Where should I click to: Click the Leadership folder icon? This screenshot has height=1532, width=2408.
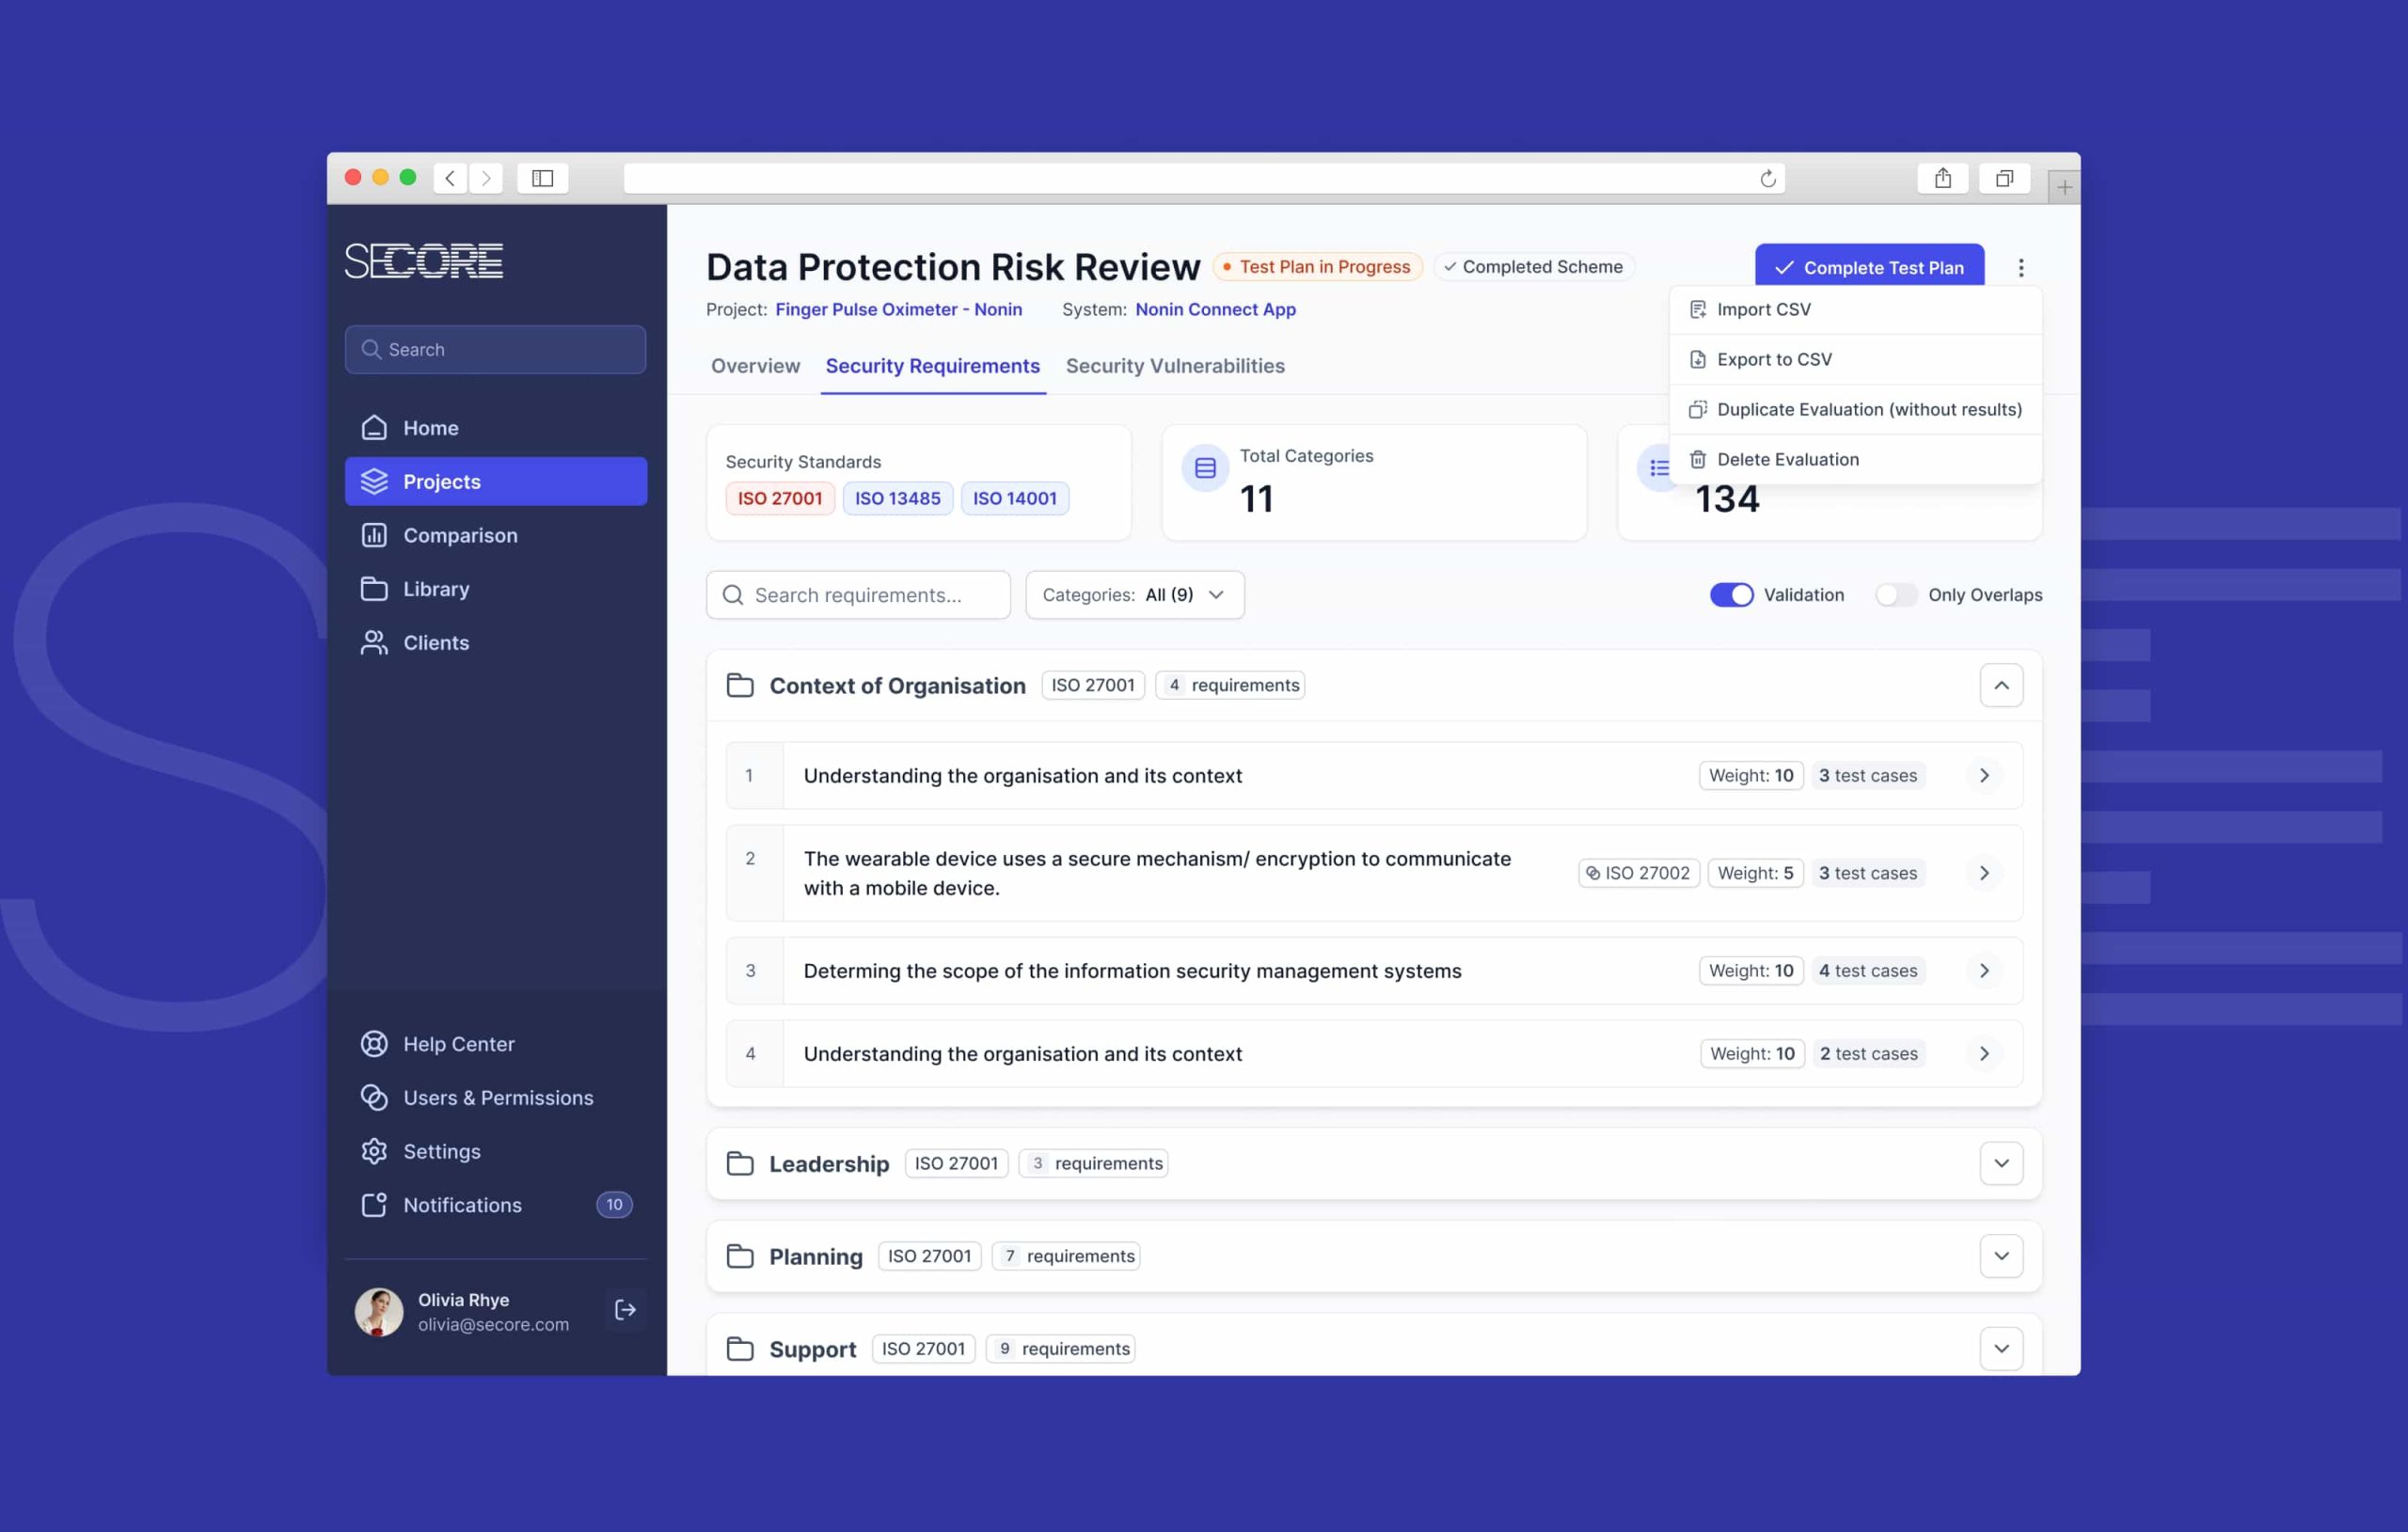point(740,1163)
